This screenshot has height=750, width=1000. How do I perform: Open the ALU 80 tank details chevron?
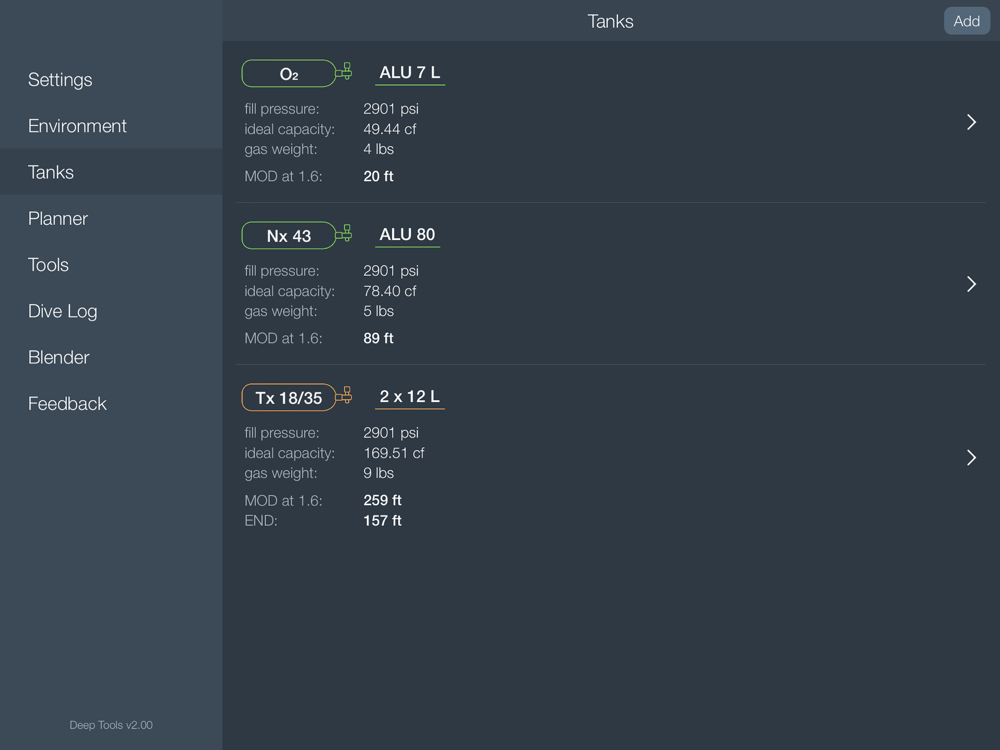971,284
